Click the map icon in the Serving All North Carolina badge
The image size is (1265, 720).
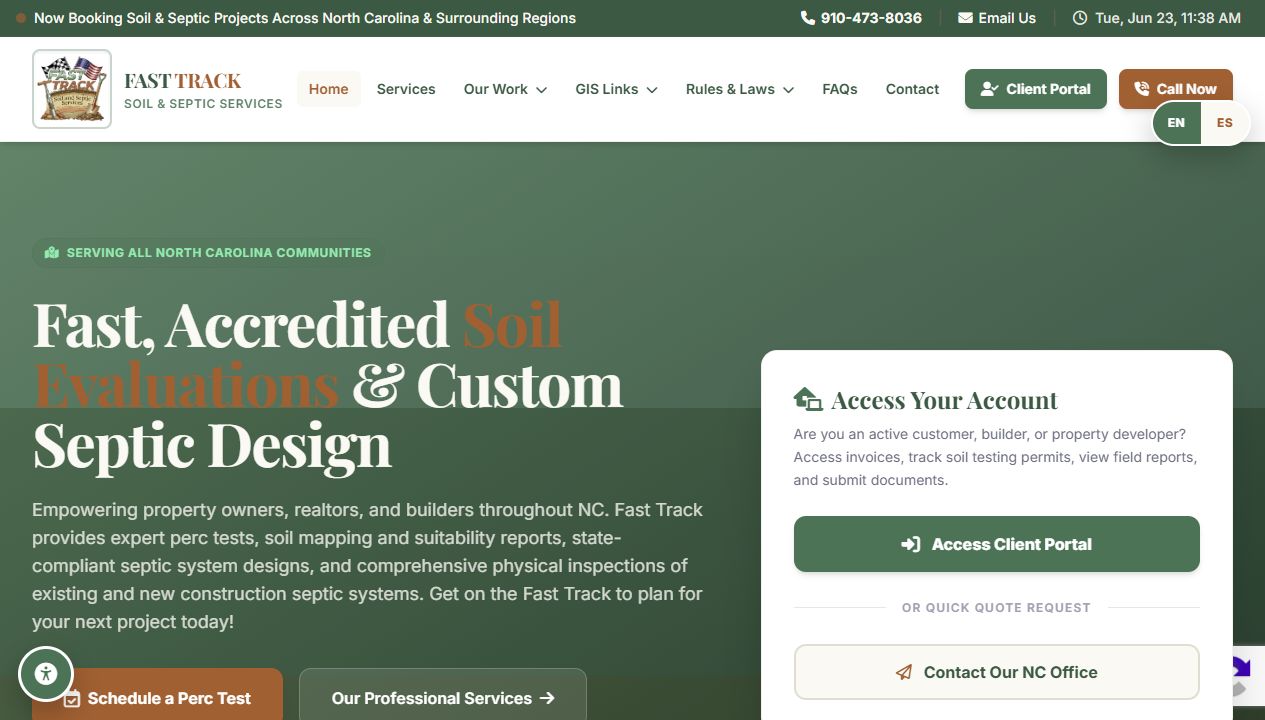point(52,253)
